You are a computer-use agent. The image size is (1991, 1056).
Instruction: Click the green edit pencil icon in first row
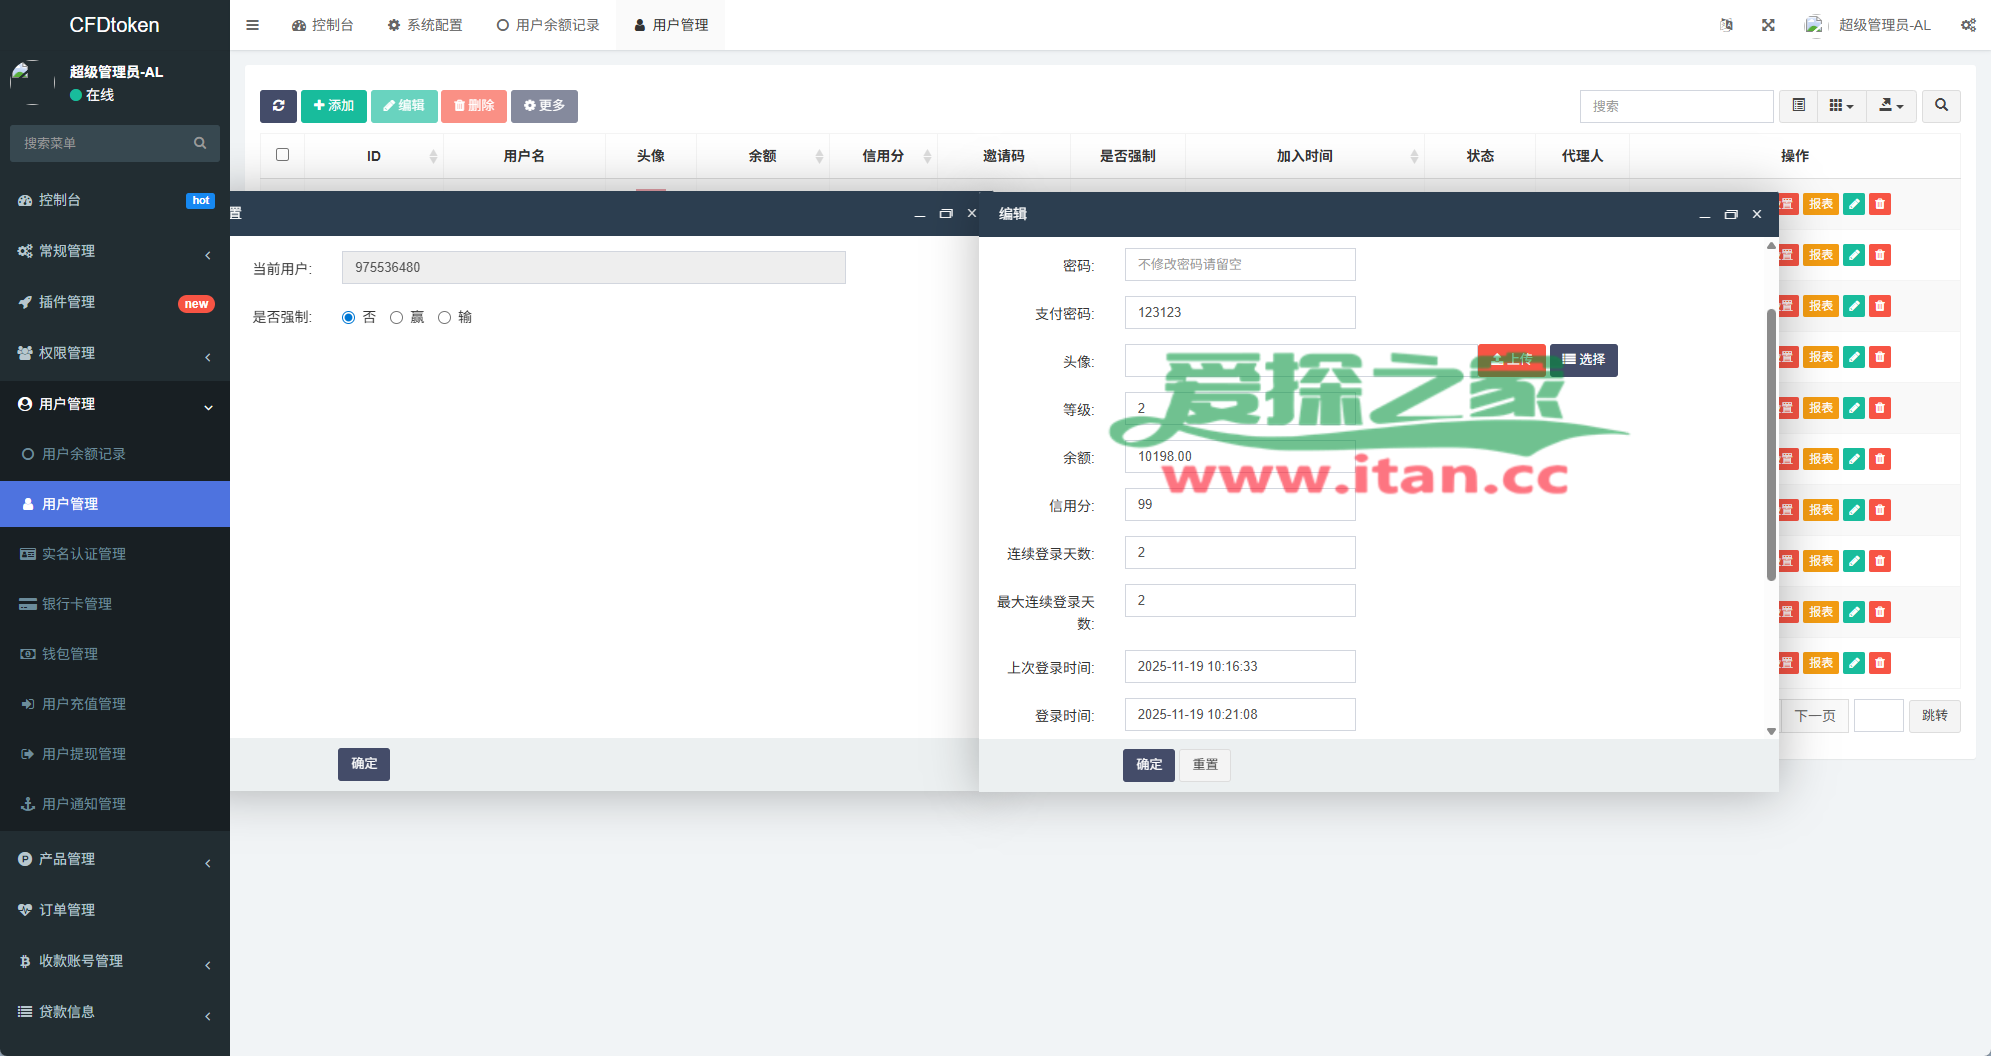pos(1854,204)
